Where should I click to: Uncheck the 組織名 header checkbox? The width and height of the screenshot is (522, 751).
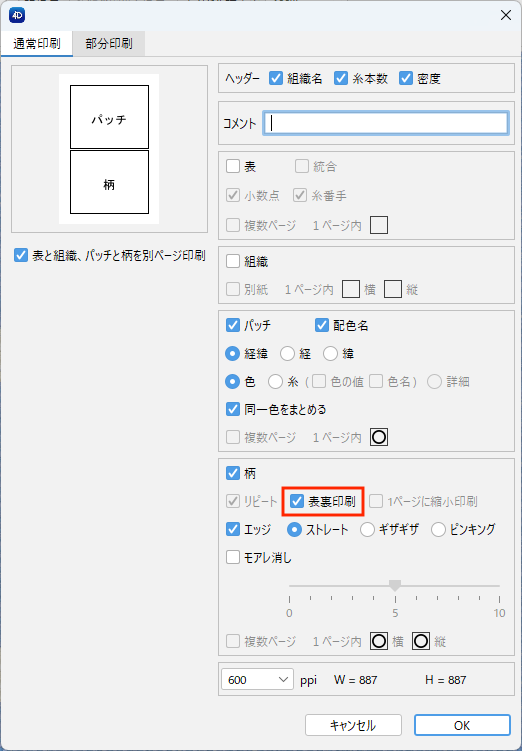click(x=276, y=78)
